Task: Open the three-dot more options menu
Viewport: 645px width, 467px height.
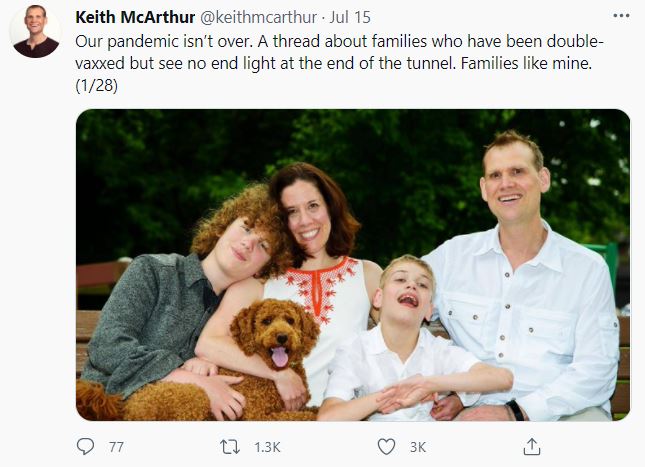Action: pyautogui.click(x=621, y=19)
